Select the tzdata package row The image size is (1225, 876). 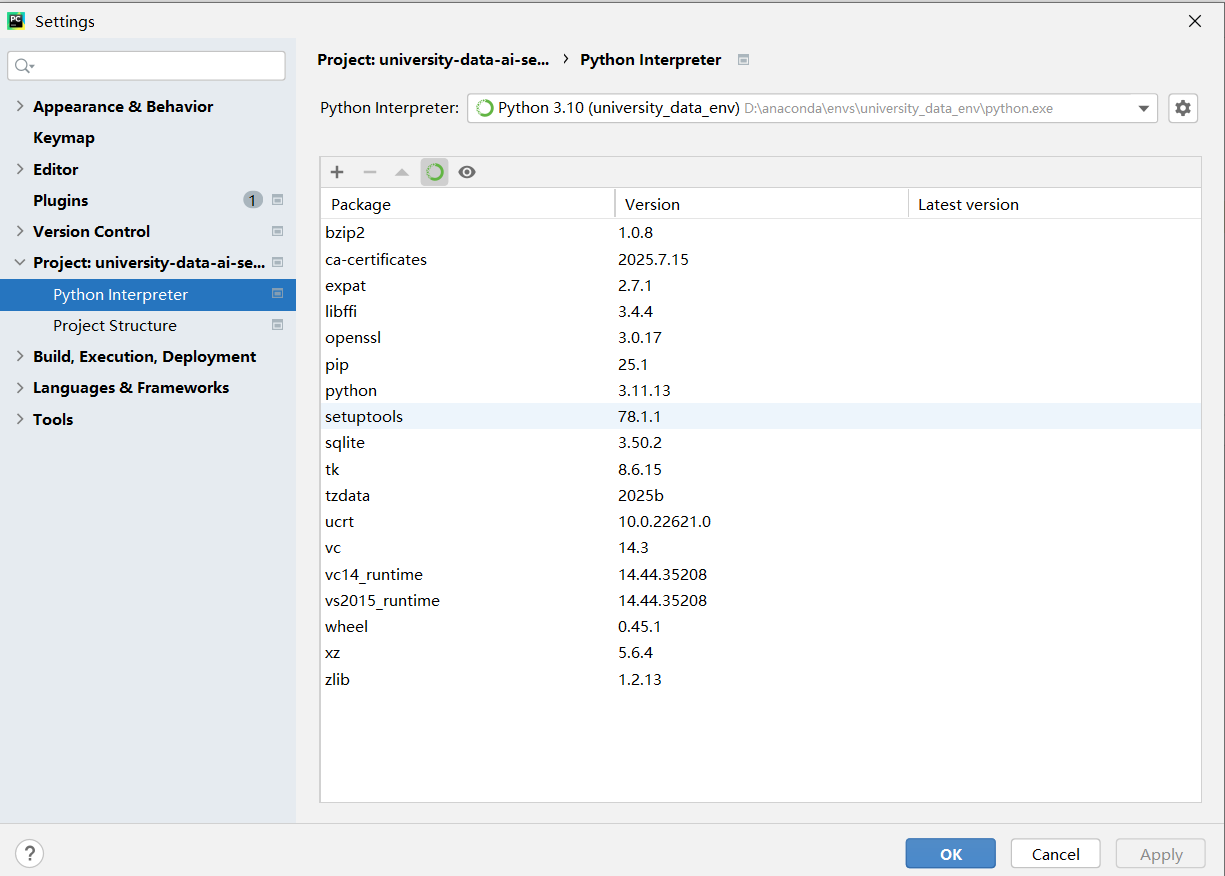761,495
